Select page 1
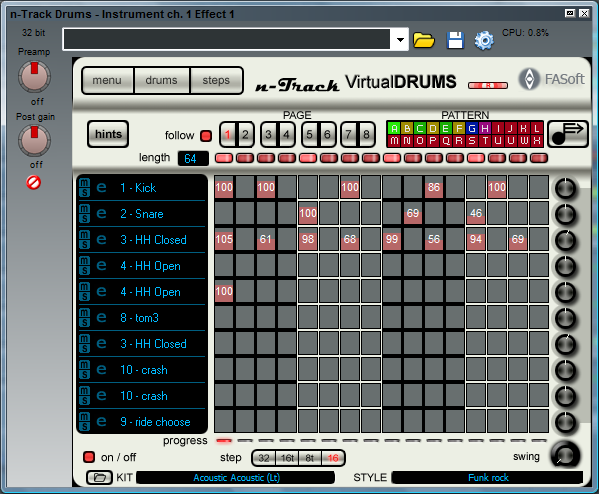Screen dimensions: 599x494 pos(228,134)
